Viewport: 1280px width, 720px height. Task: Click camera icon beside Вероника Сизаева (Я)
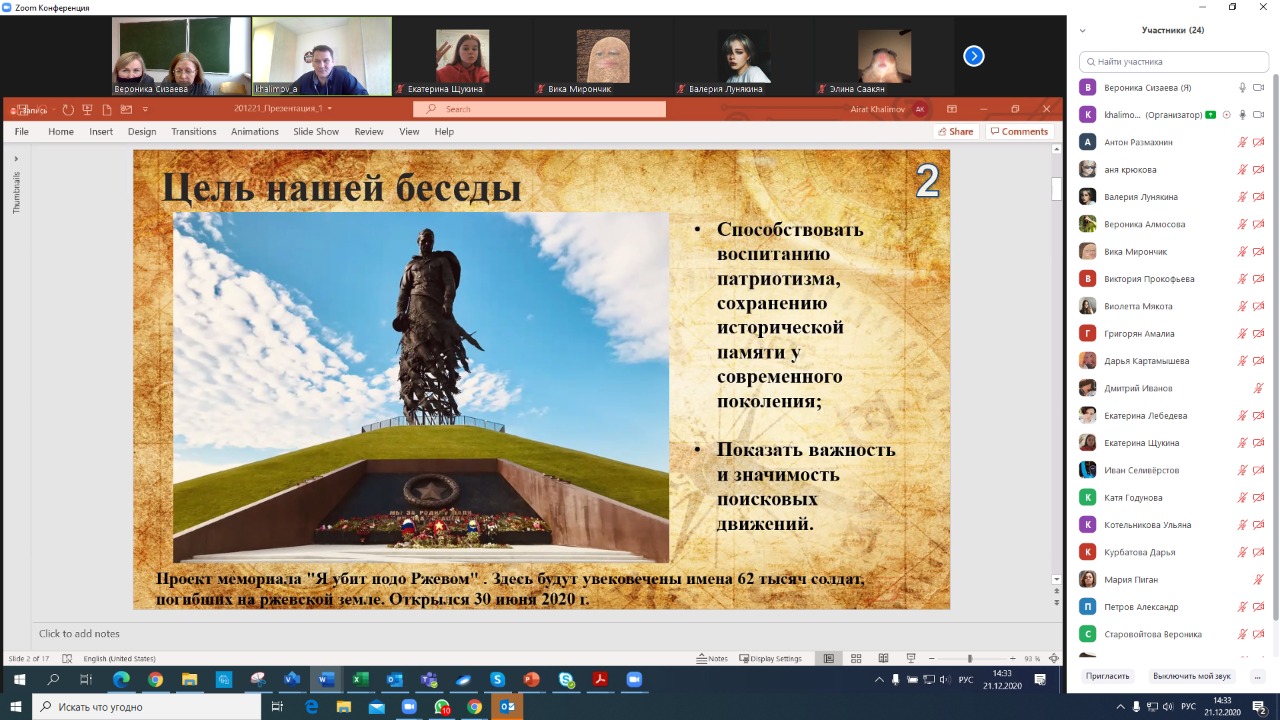click(x=1259, y=88)
